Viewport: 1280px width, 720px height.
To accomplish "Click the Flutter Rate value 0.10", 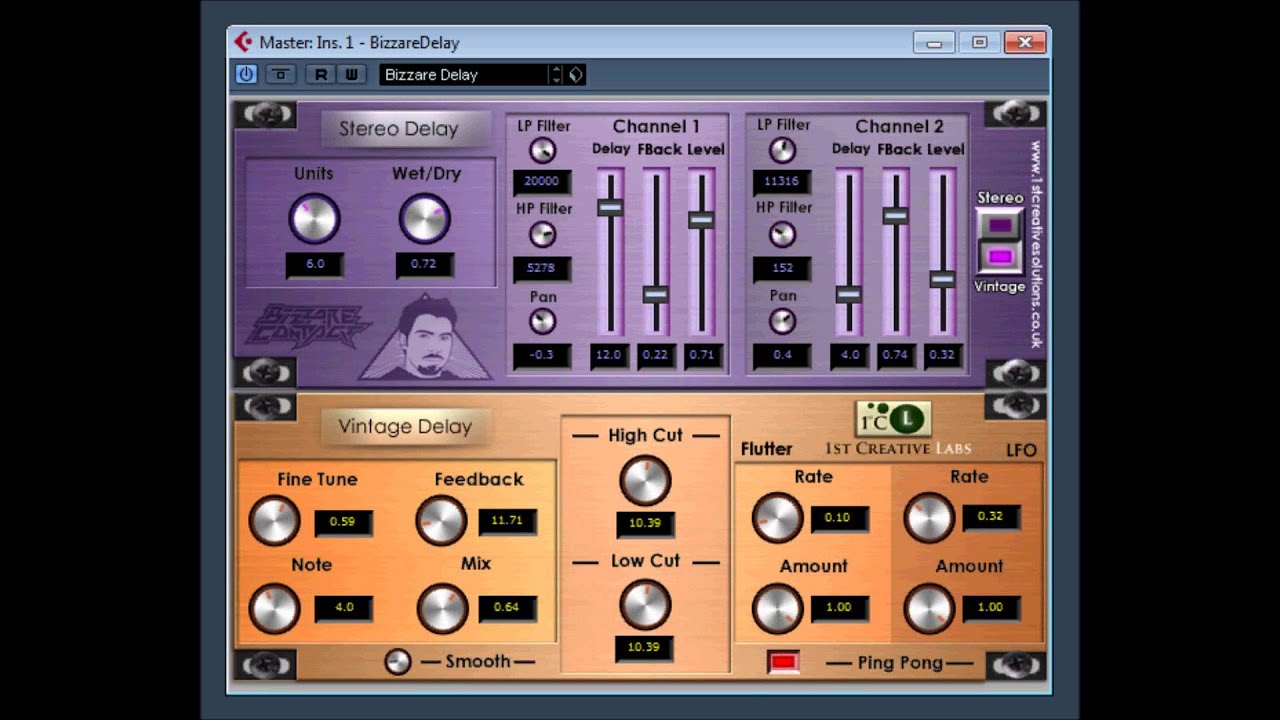I will point(838,518).
